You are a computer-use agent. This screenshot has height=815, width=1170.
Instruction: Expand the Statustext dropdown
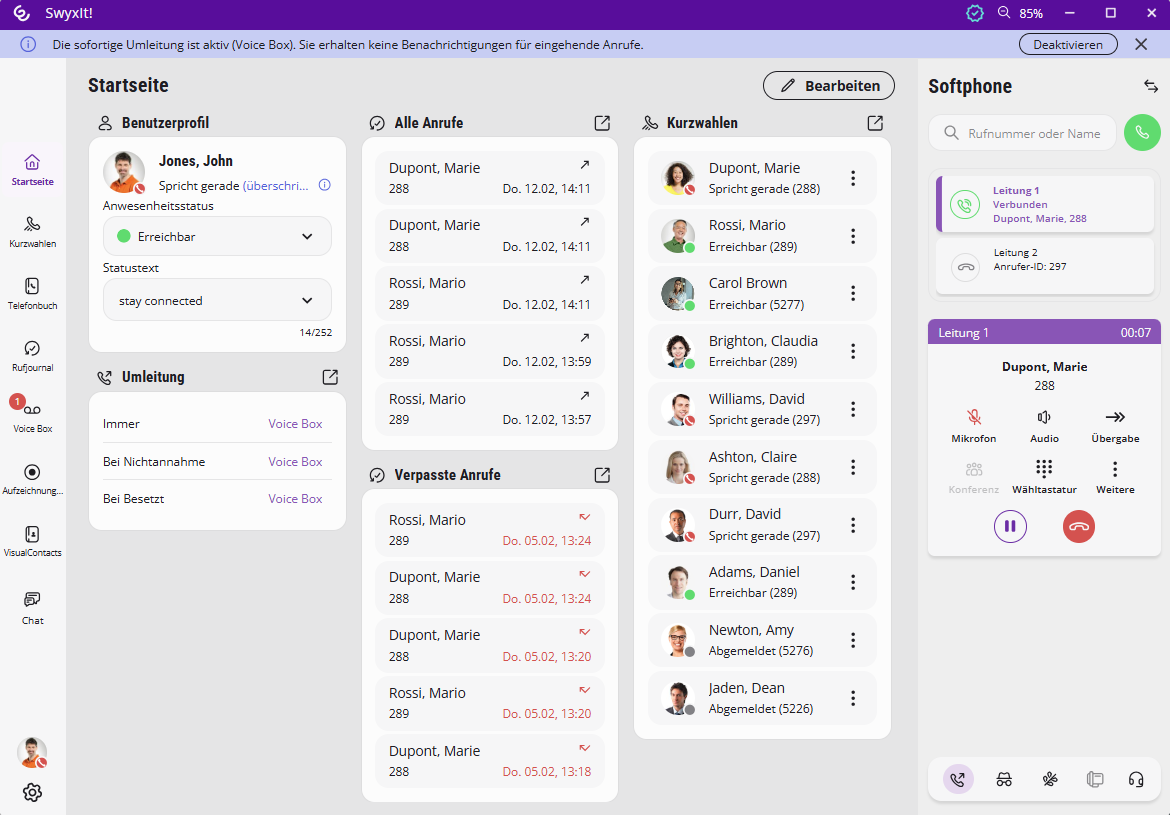(217, 300)
